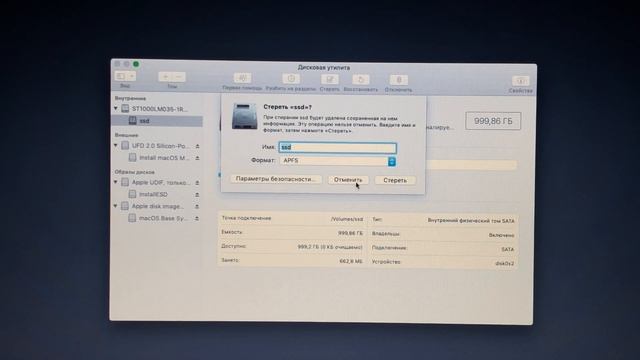Click the green zoom window button

tap(136, 64)
